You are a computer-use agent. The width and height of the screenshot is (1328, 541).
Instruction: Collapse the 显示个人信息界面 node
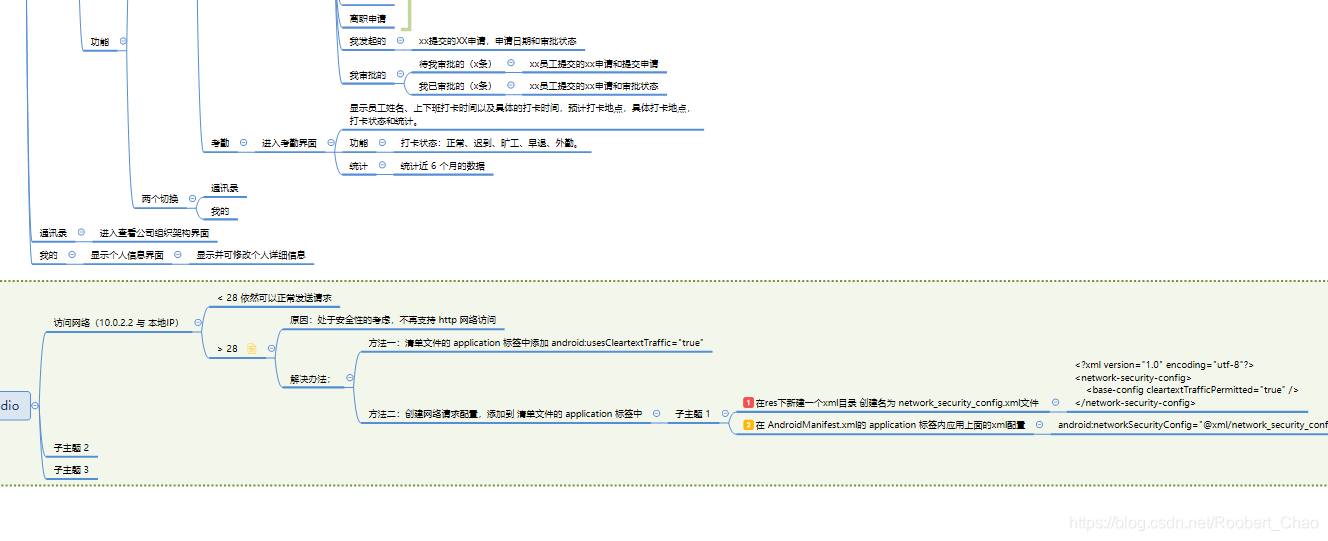click(177, 255)
